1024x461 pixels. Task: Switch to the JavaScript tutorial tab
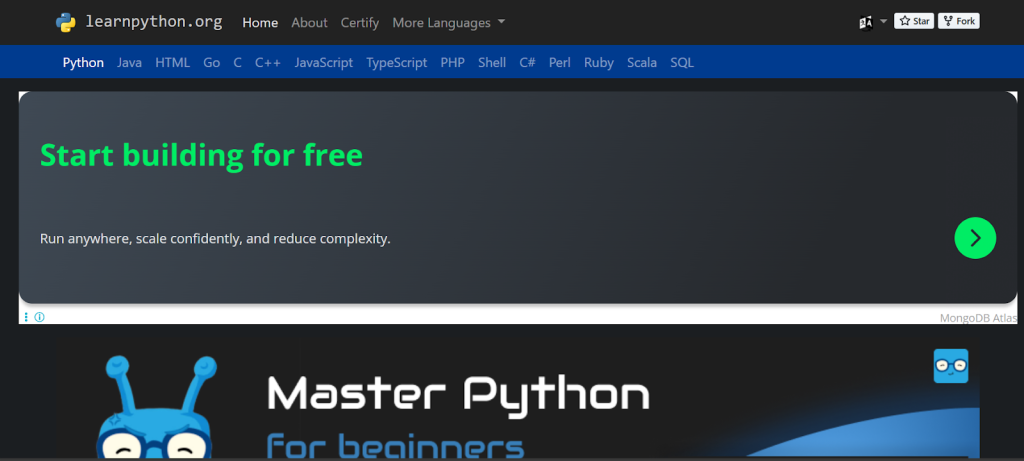(323, 62)
